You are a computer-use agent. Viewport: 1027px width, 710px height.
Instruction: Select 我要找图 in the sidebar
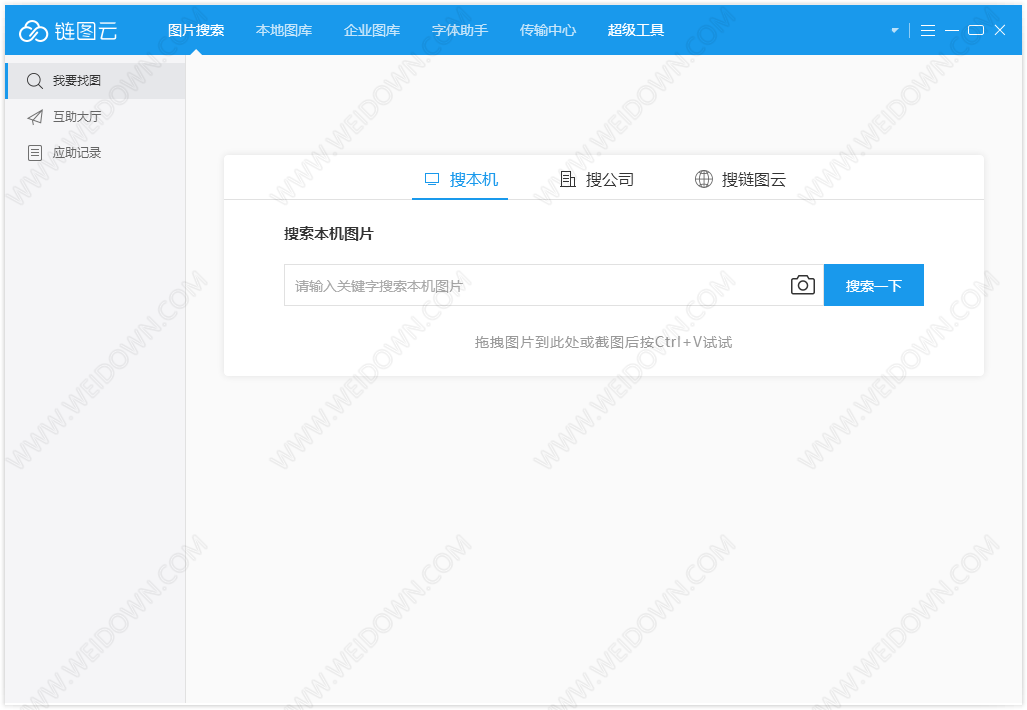pos(96,81)
